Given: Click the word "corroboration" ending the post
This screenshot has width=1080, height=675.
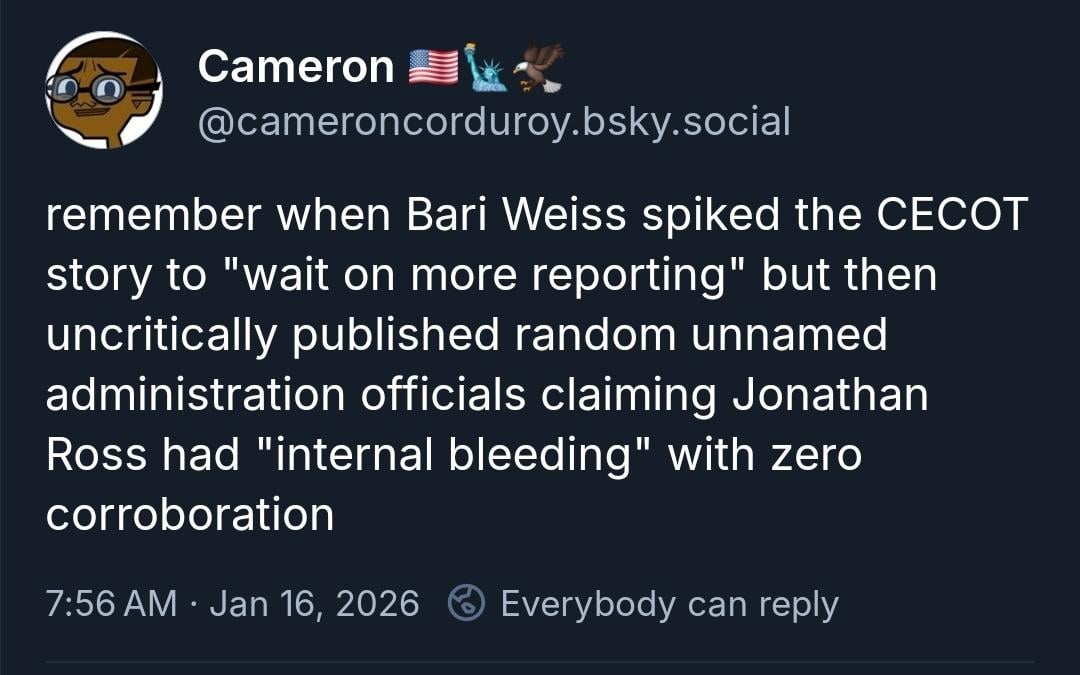Looking at the screenshot, I should point(190,514).
